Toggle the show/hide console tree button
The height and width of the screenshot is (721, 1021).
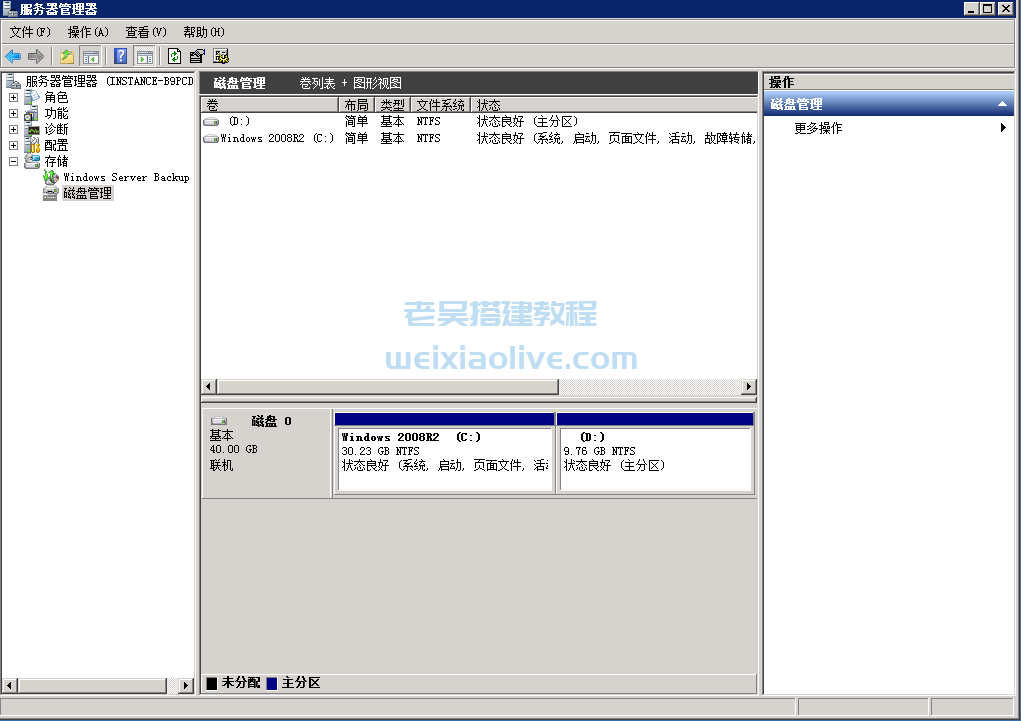91,56
